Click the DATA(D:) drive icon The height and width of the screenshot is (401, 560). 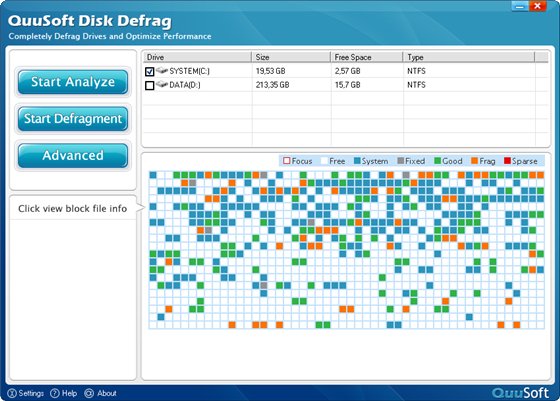pos(162,84)
